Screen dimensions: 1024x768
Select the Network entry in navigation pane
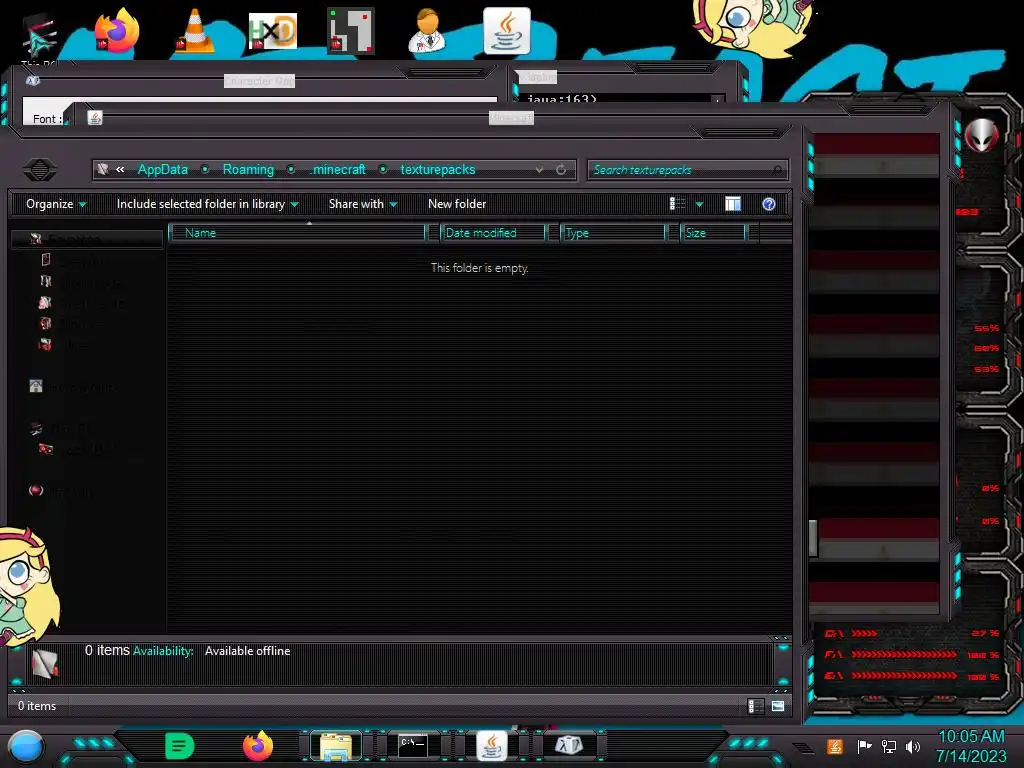[62, 490]
